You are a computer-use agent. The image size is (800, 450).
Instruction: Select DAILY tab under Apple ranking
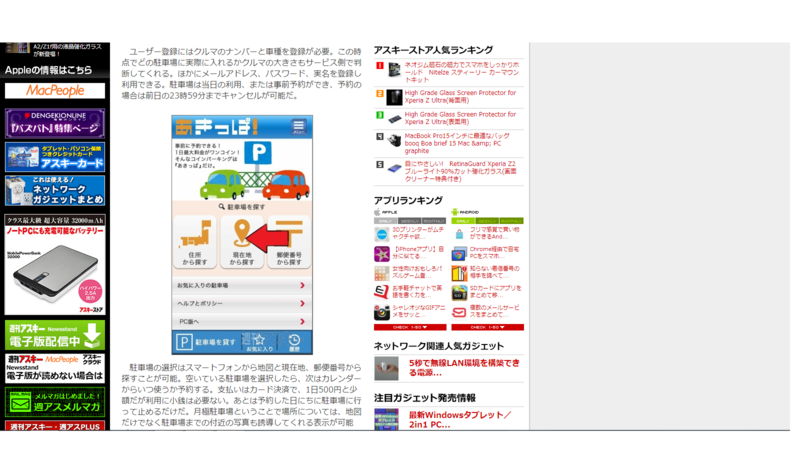385,221
